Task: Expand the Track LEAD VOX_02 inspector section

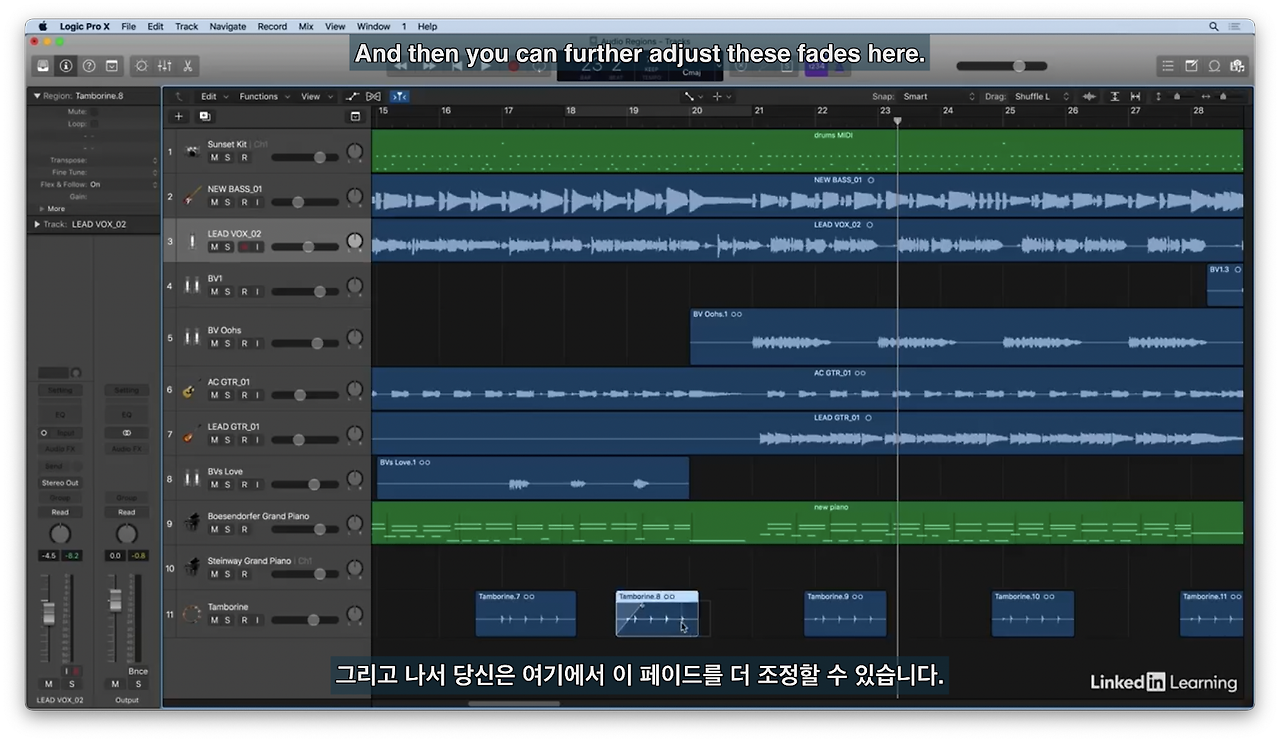Action: coord(38,225)
